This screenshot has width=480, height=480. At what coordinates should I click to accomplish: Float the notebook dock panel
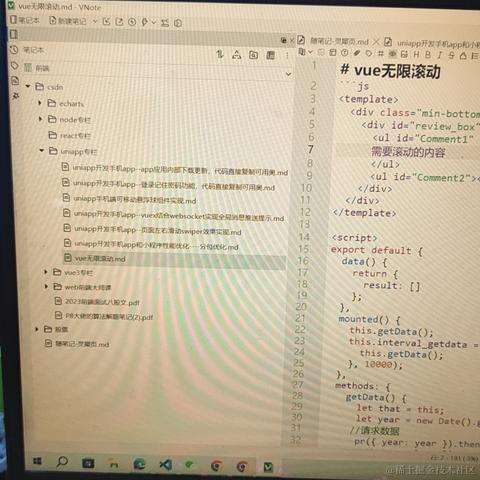(284, 40)
